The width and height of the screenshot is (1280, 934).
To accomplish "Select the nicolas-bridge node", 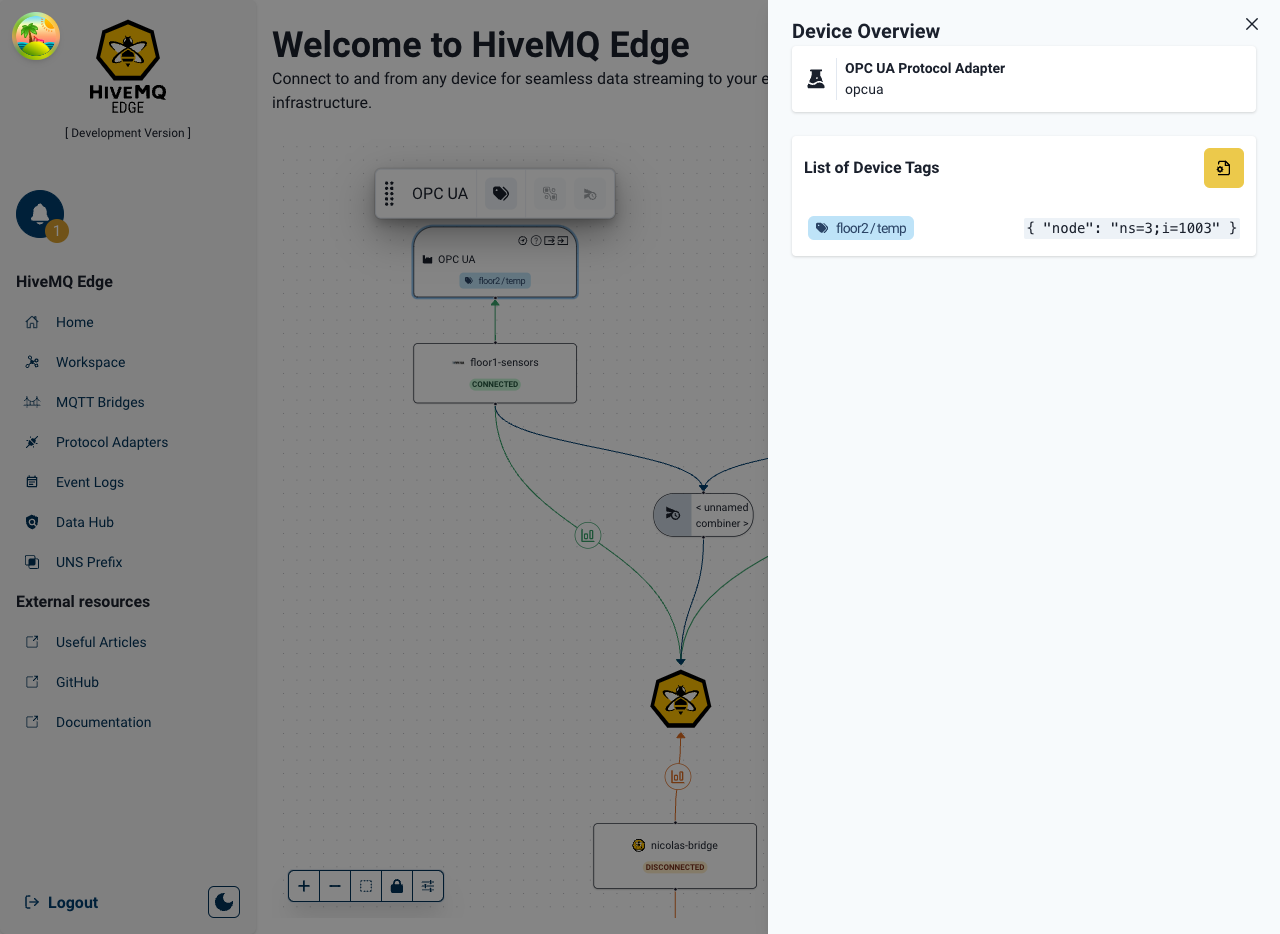I will [675, 856].
